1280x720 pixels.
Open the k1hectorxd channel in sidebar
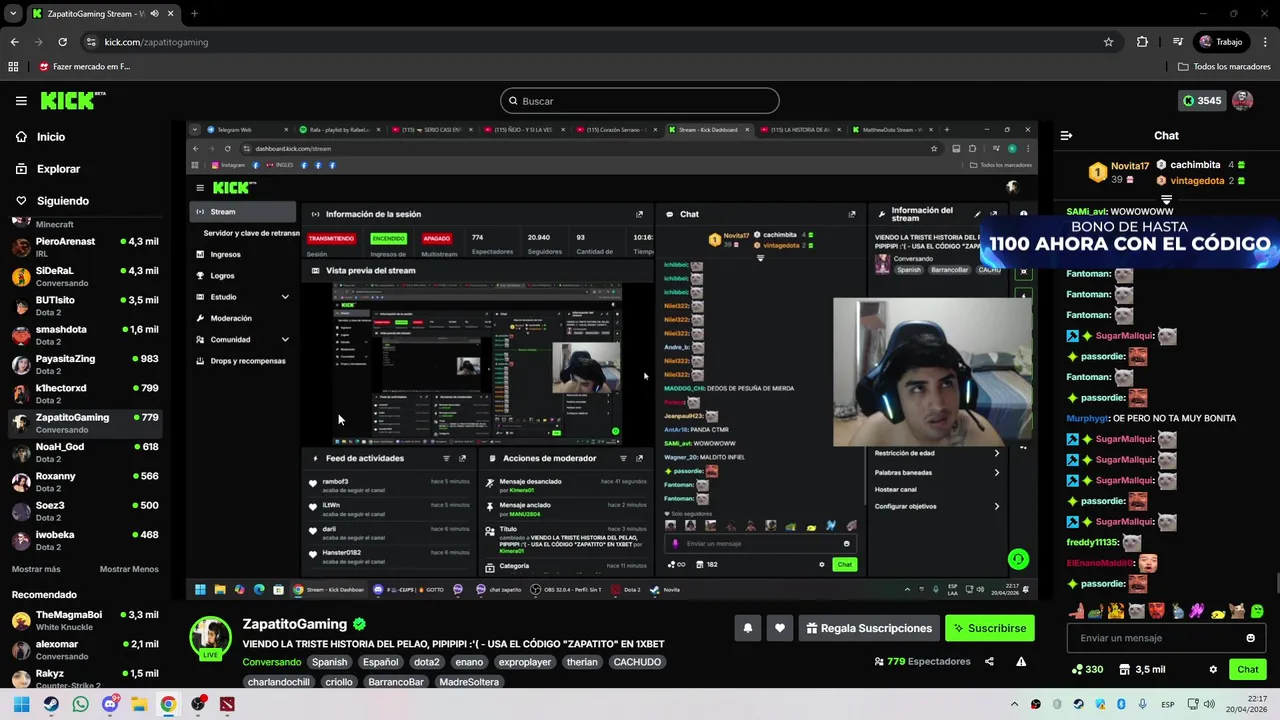coord(86,393)
